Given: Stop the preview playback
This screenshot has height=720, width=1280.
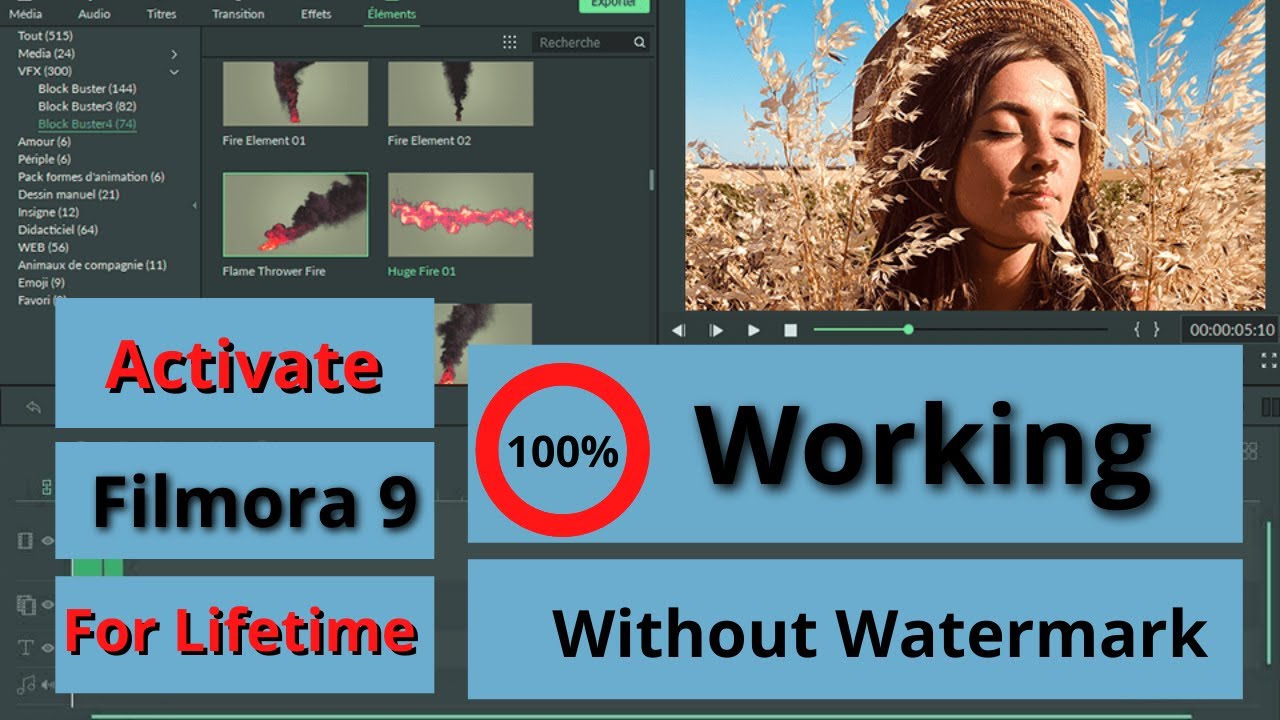Looking at the screenshot, I should 790,330.
